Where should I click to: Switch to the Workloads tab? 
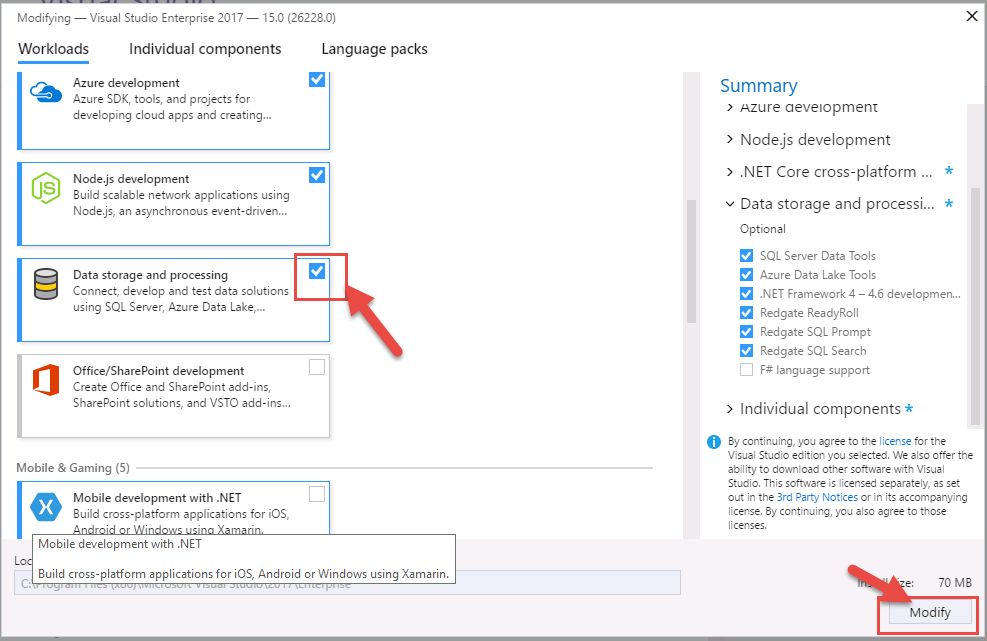pyautogui.click(x=54, y=49)
